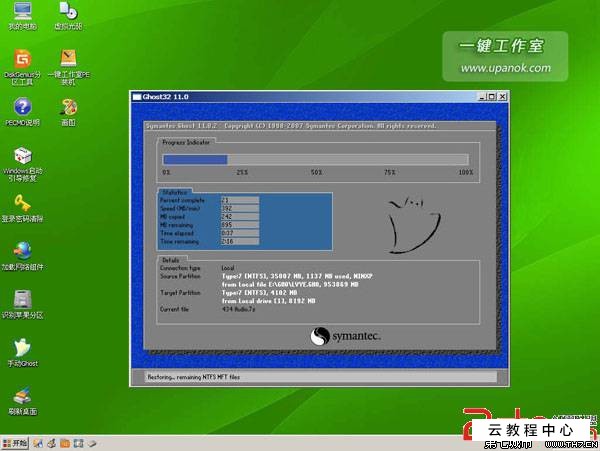Image resolution: width=600 pixels, height=451 pixels.
Task: Open the PECMD说明 help icon
Action: [21, 107]
